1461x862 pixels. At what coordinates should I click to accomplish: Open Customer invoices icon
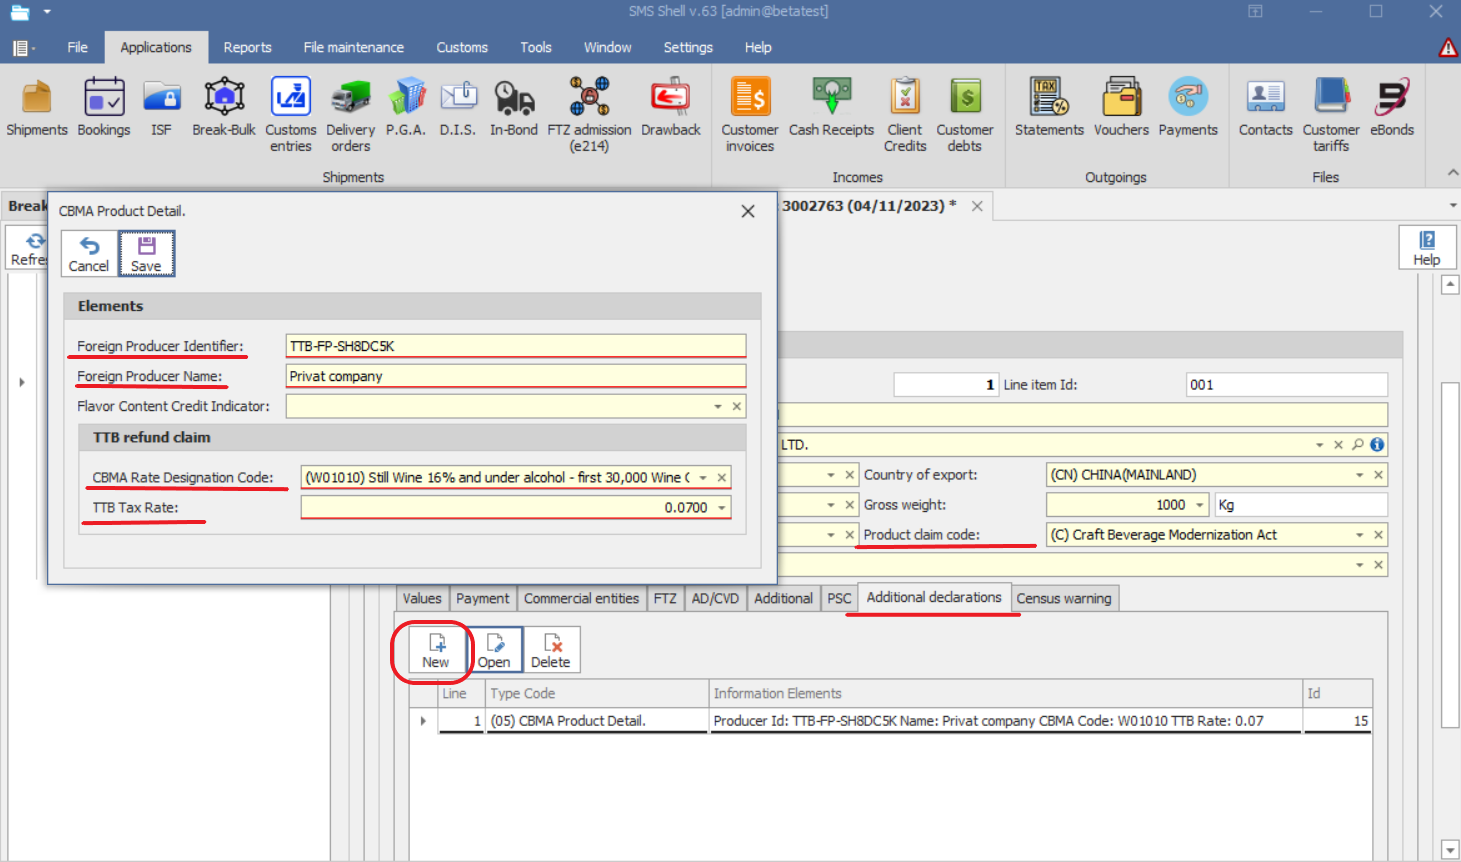[750, 115]
